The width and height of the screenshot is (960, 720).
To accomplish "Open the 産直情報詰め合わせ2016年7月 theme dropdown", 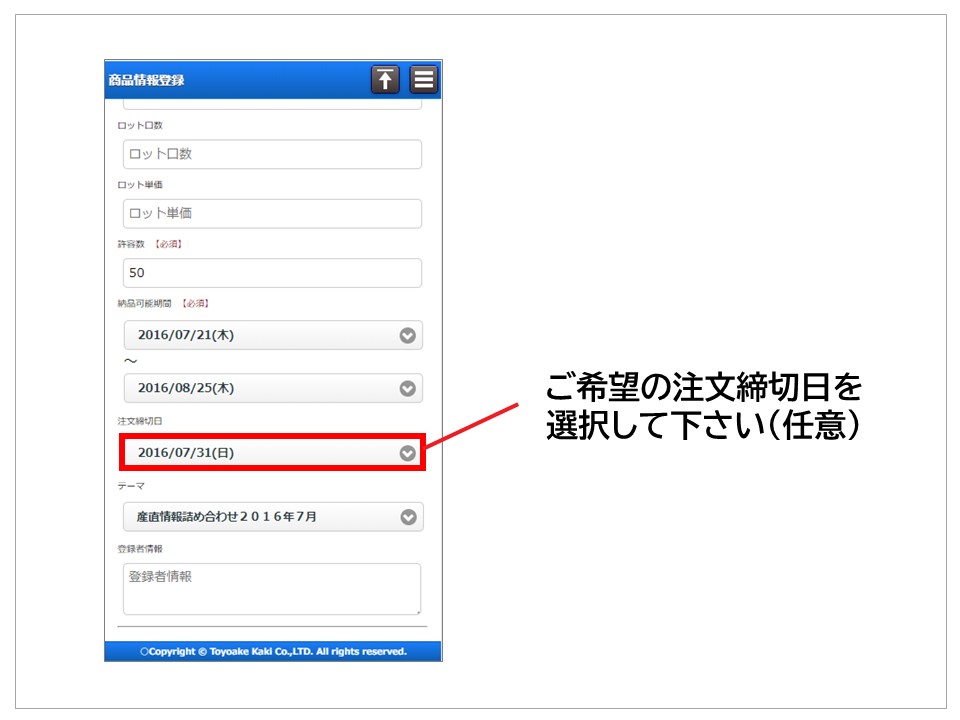I will pos(260,517).
